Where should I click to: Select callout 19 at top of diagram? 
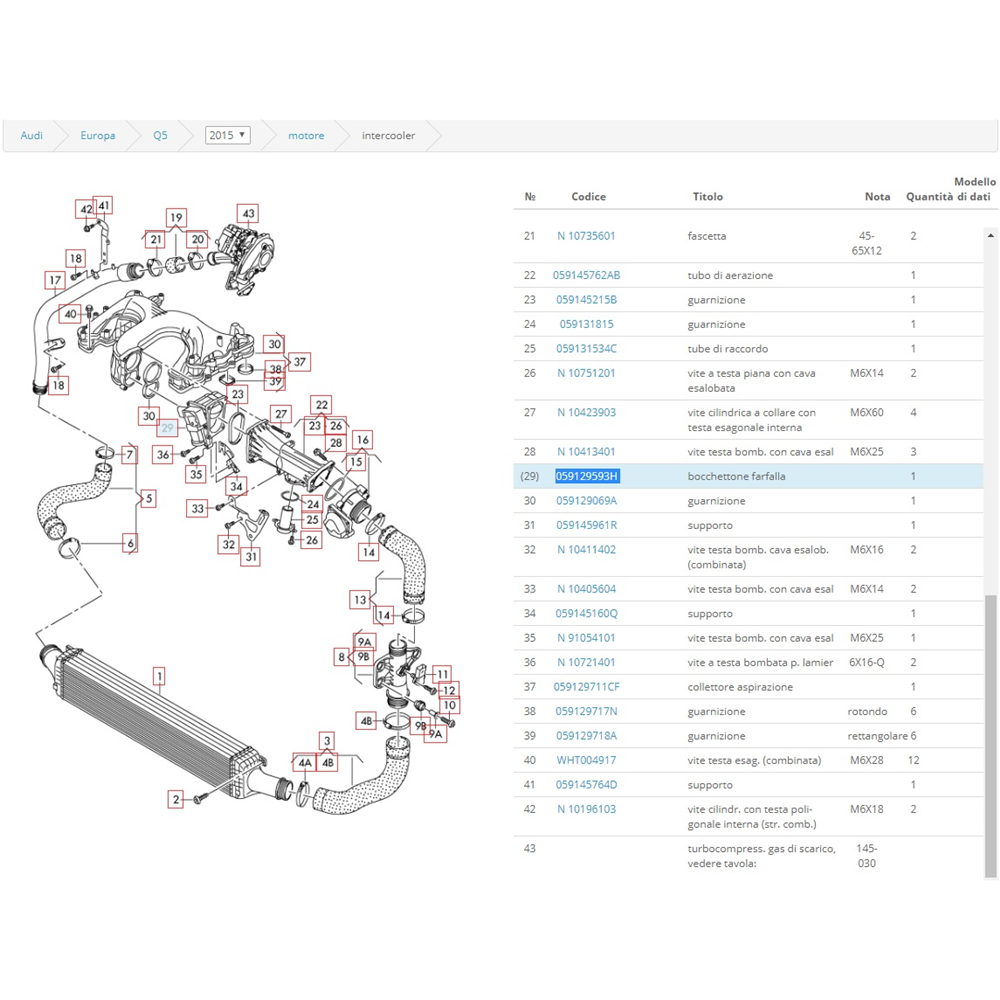[x=176, y=217]
